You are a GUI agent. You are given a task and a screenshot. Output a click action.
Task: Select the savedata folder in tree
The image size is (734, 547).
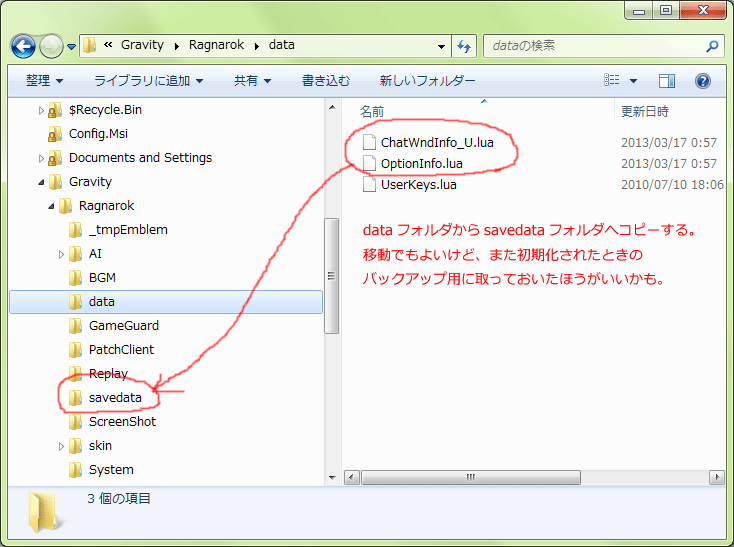[x=115, y=398]
